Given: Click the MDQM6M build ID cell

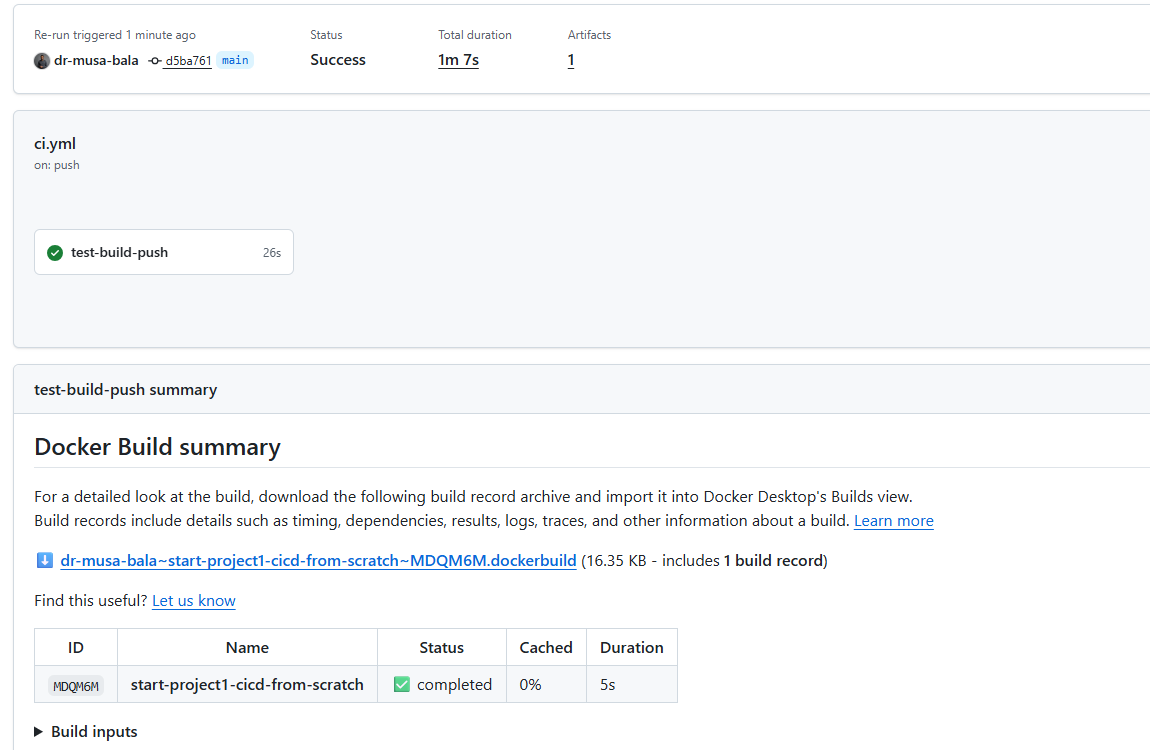Looking at the screenshot, I should point(76,685).
